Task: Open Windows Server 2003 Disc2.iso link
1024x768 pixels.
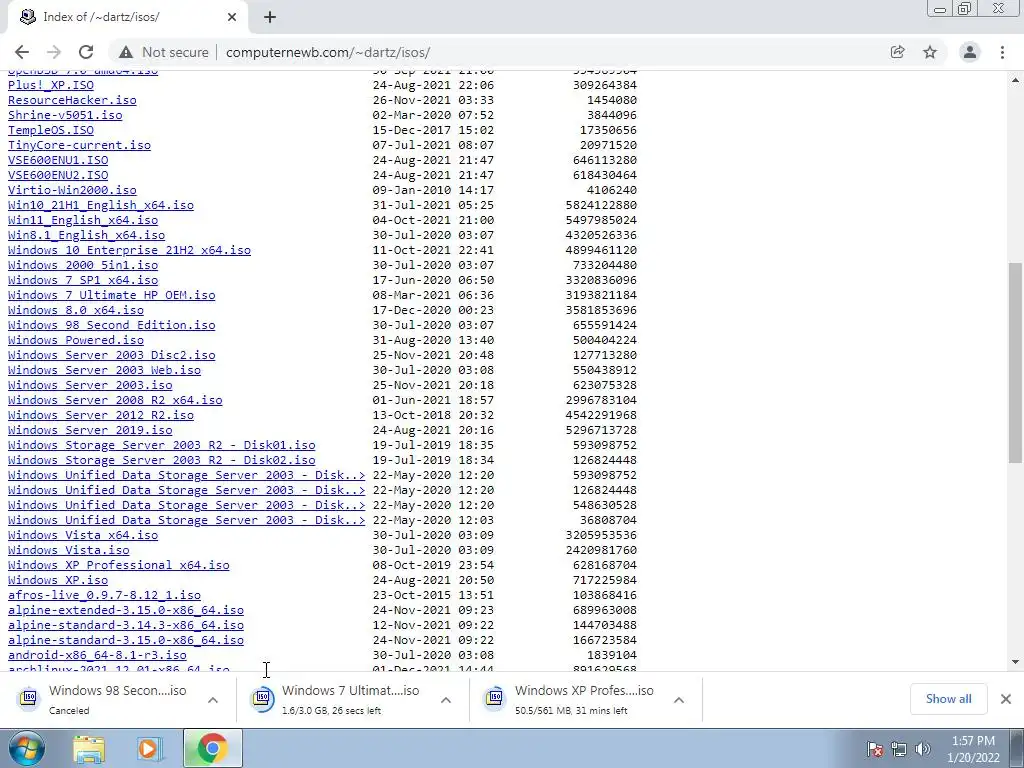Action: coord(112,355)
